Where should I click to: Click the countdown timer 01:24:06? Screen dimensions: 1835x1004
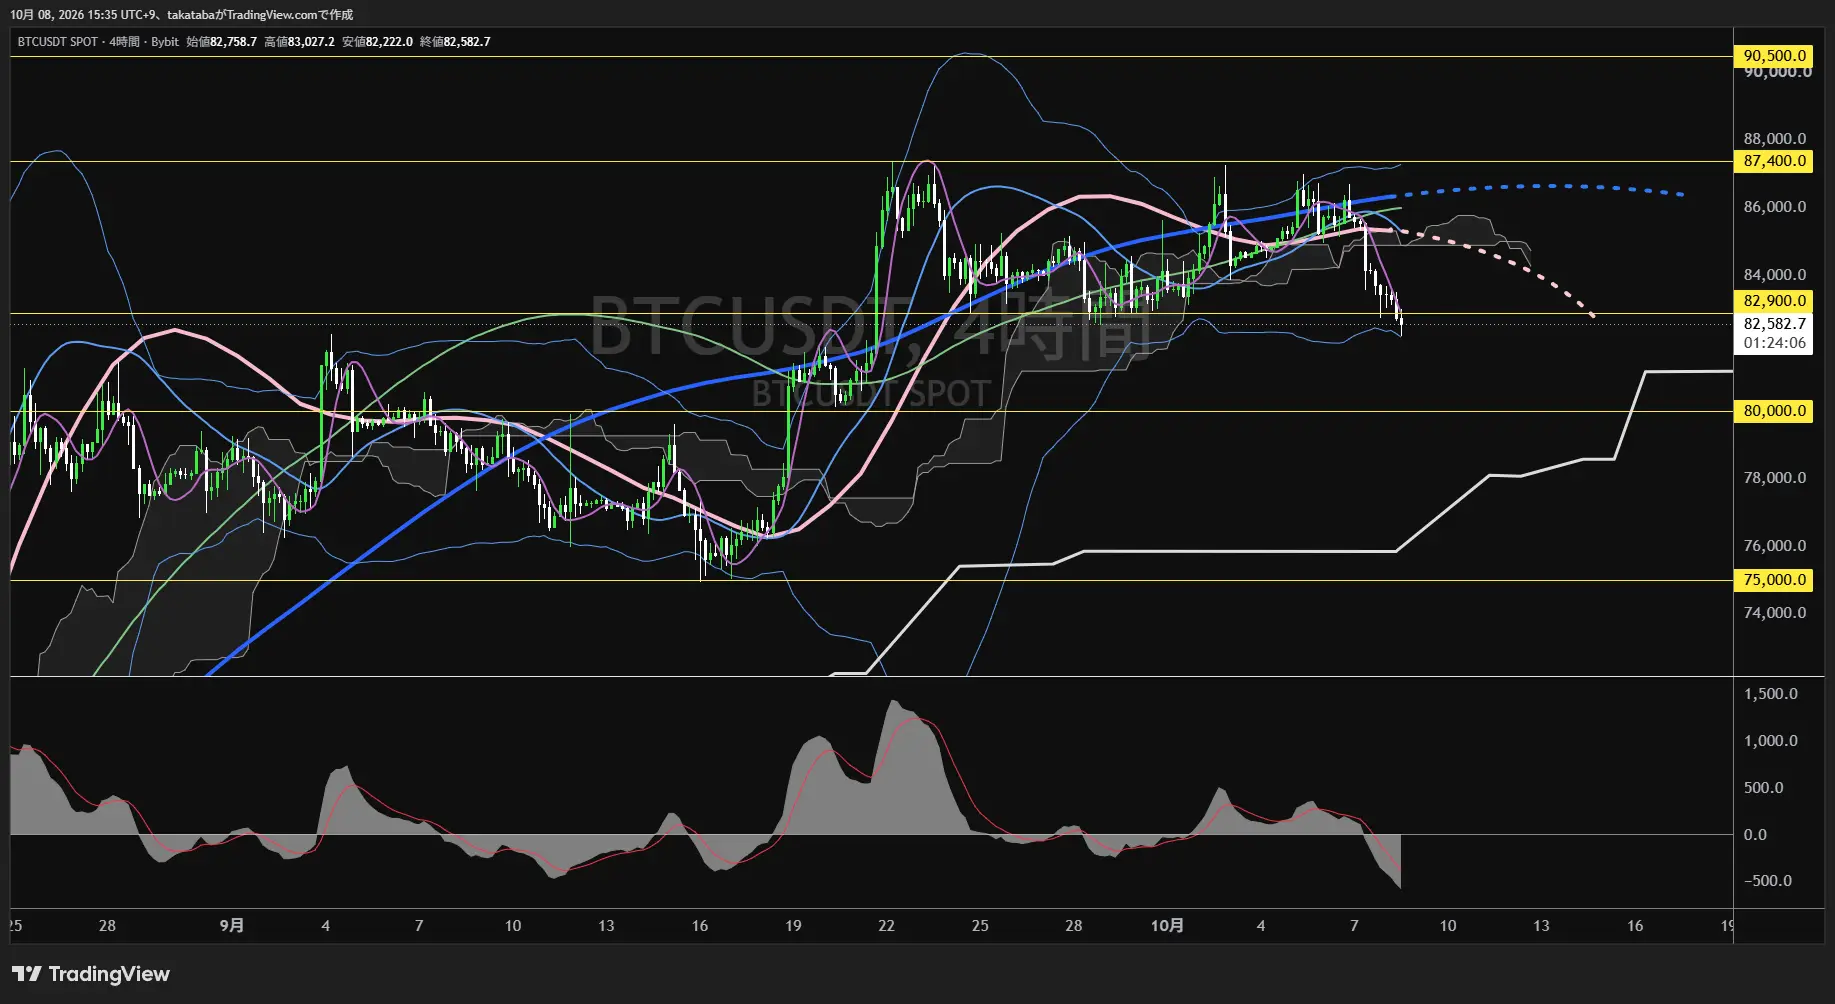click(1774, 343)
